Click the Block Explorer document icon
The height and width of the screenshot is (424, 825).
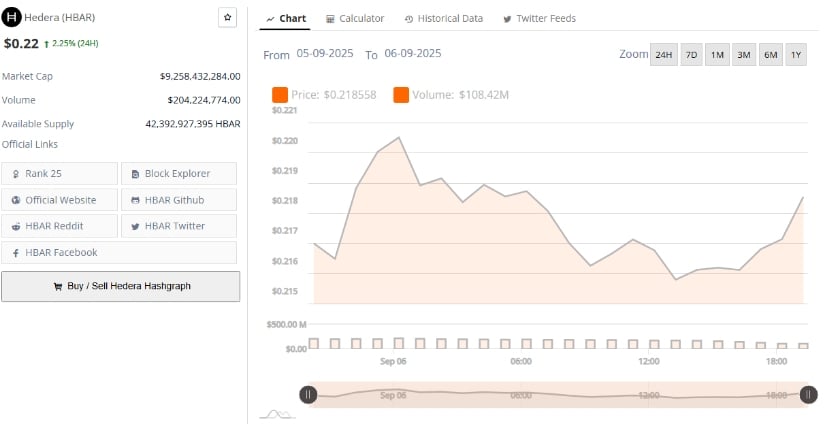[x=136, y=174]
